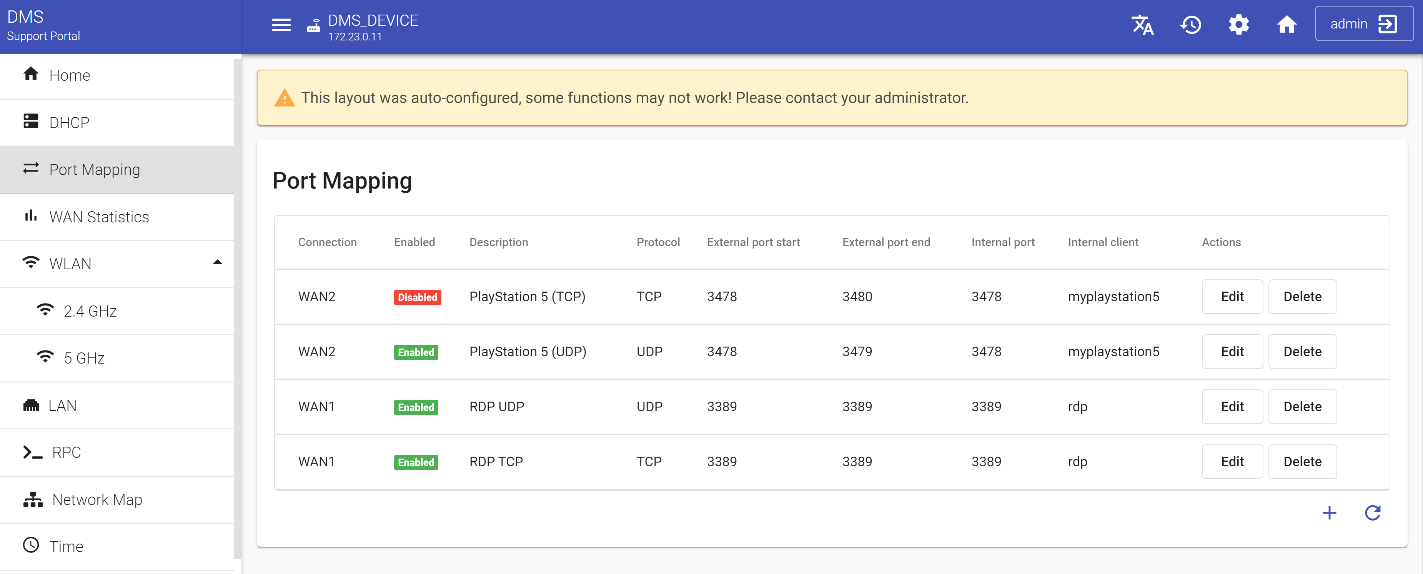Log out using the admin button
This screenshot has width=1423, height=574.
pyautogui.click(x=1363, y=24)
